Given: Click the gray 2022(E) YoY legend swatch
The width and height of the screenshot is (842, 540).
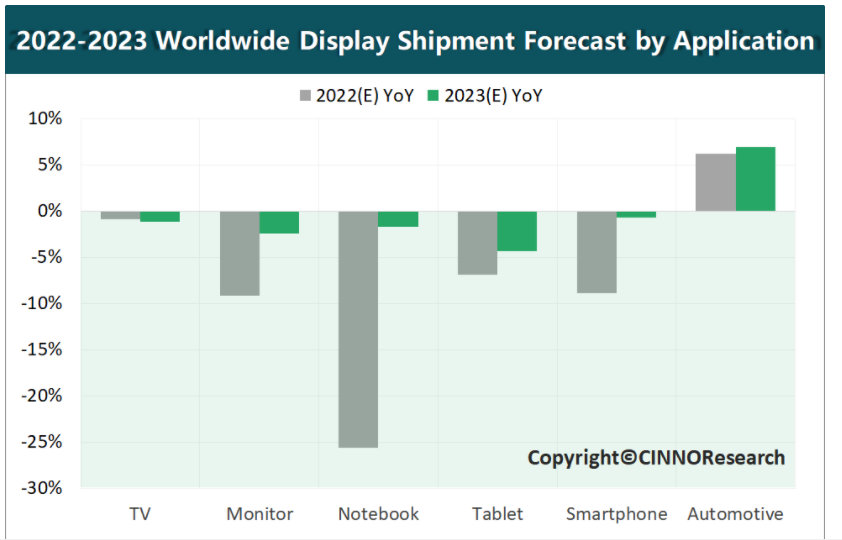Looking at the screenshot, I should [x=305, y=96].
